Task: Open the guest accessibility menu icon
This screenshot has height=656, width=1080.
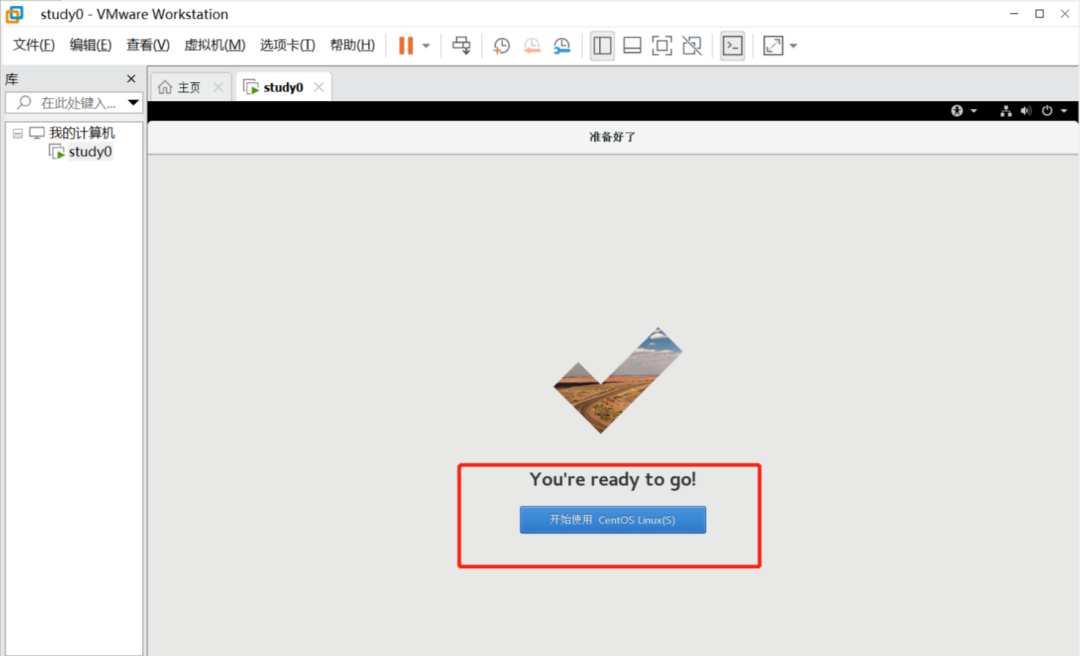Action: point(957,110)
